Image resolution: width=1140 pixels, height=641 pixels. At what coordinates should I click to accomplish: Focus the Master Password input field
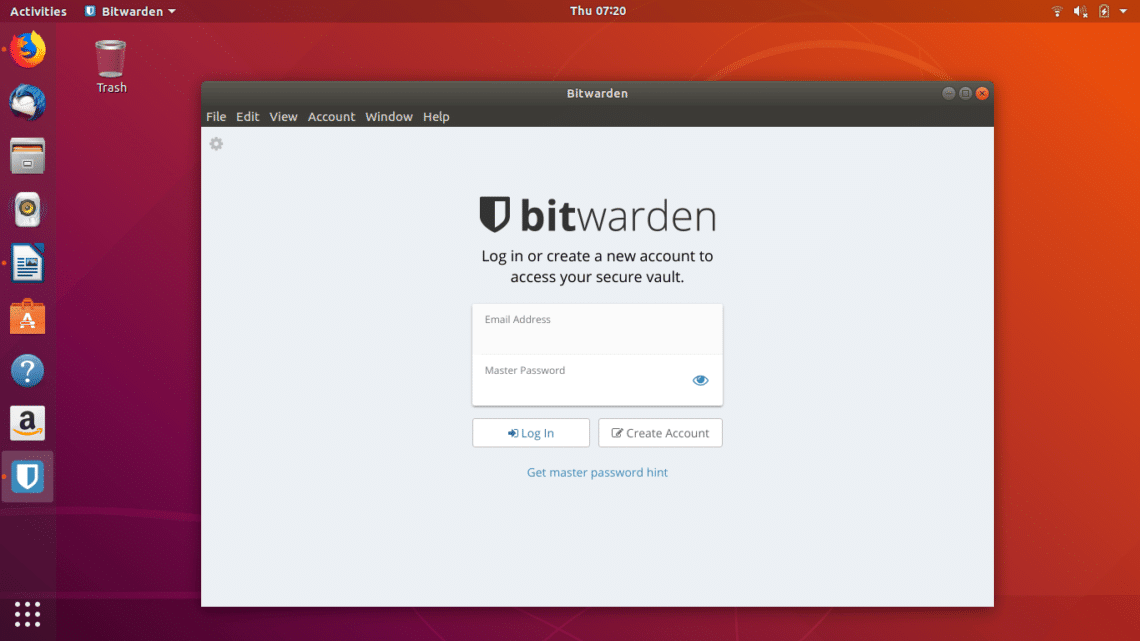tap(580, 388)
